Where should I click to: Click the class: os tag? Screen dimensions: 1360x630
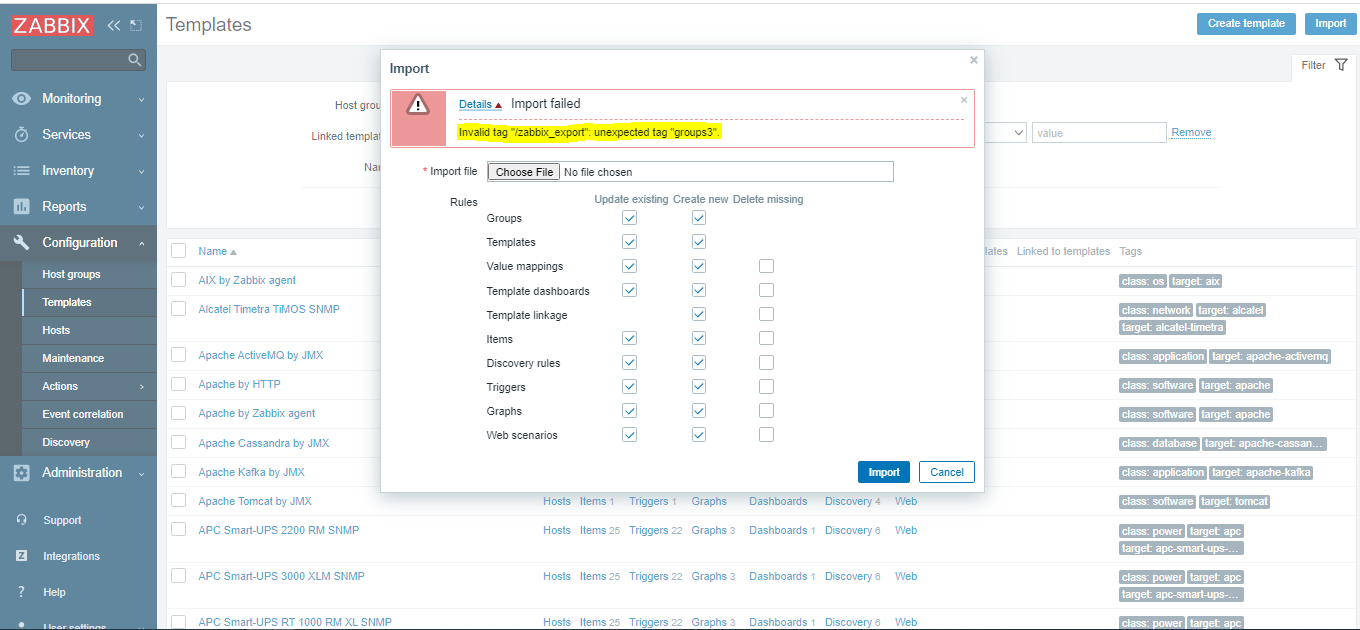1143,282
